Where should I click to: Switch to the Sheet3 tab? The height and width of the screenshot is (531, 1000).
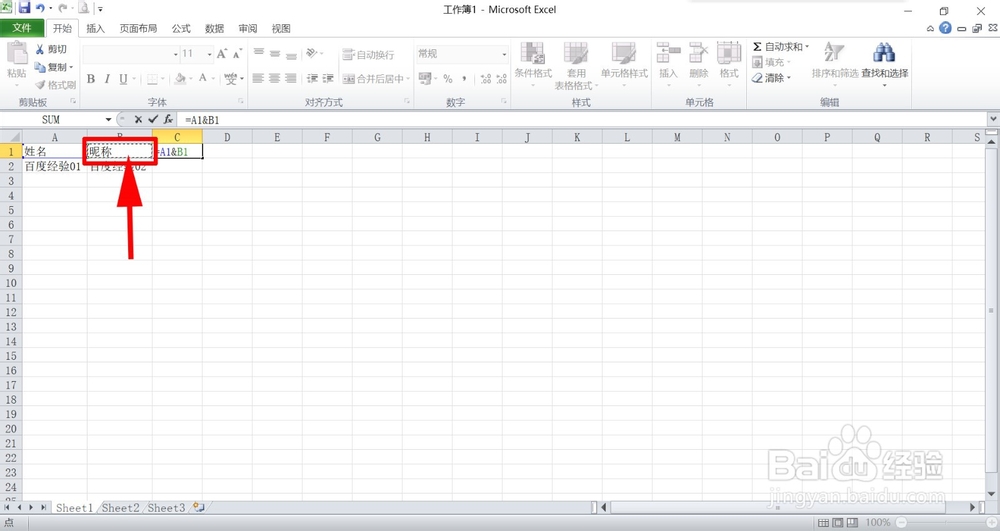pyautogui.click(x=166, y=507)
